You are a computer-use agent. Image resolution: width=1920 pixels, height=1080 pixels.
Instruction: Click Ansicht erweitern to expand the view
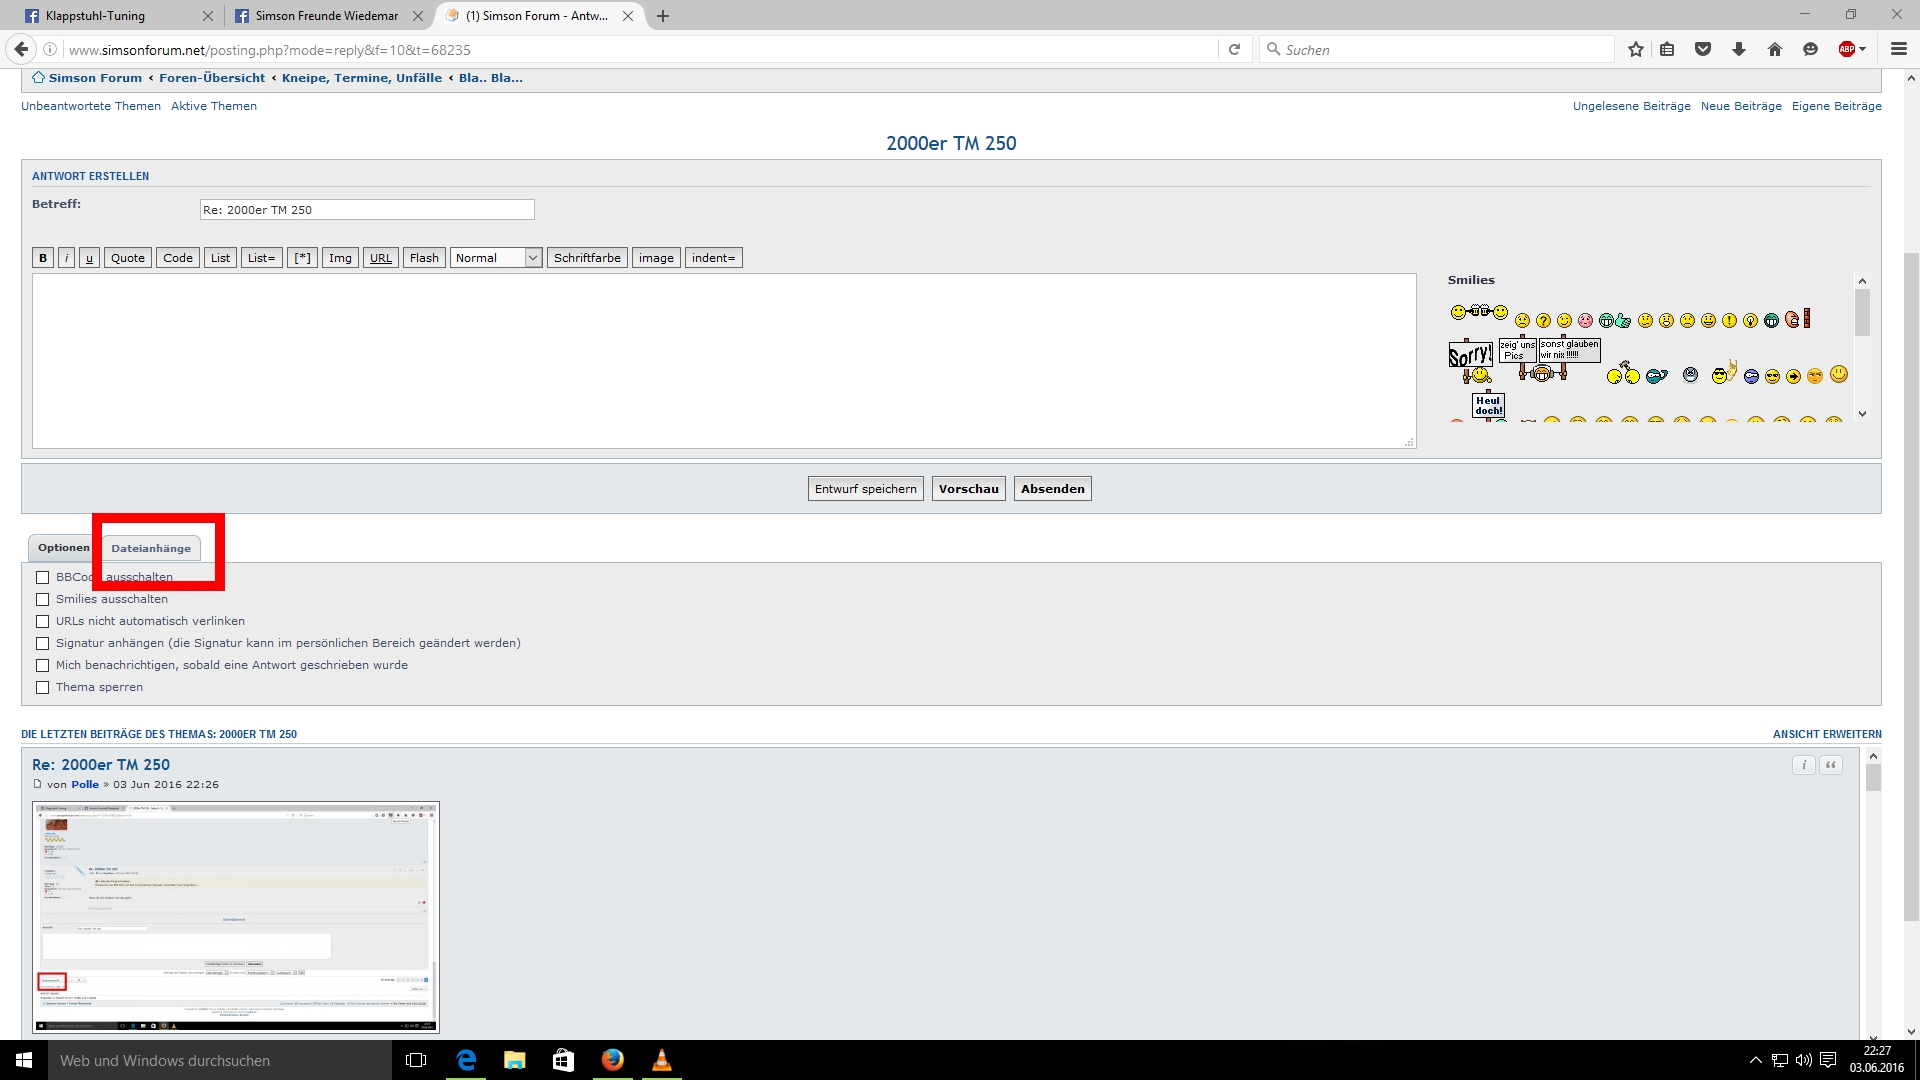[x=1826, y=734]
